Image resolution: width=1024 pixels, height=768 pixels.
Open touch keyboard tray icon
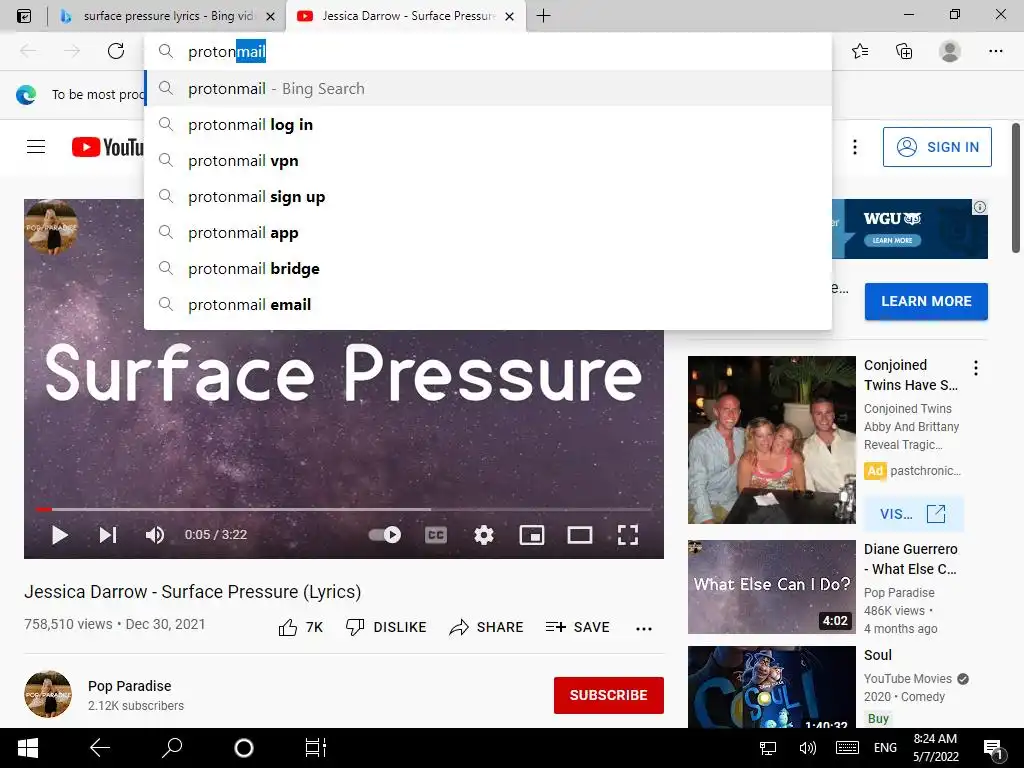(847, 748)
